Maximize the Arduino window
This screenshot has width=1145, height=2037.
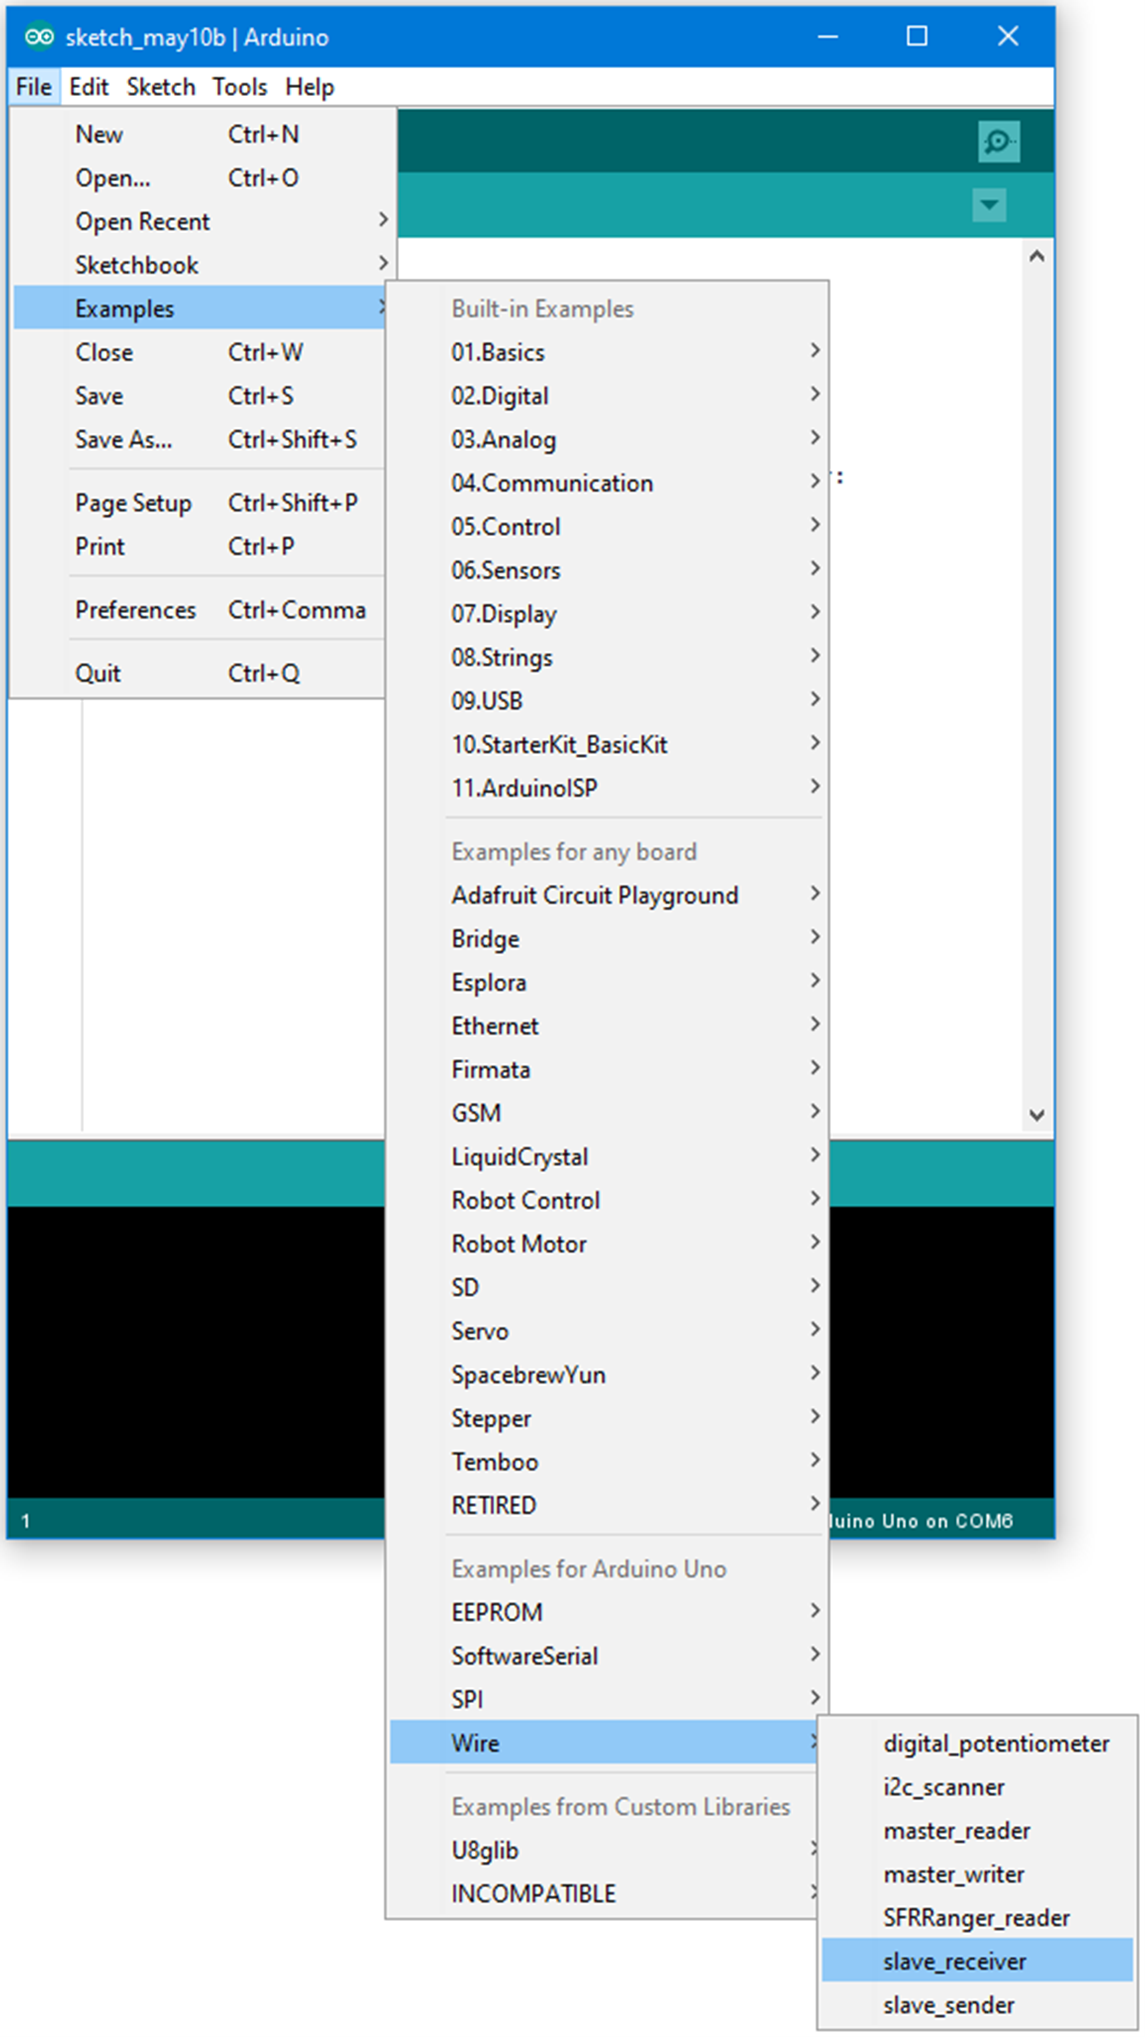pyautogui.click(x=916, y=37)
